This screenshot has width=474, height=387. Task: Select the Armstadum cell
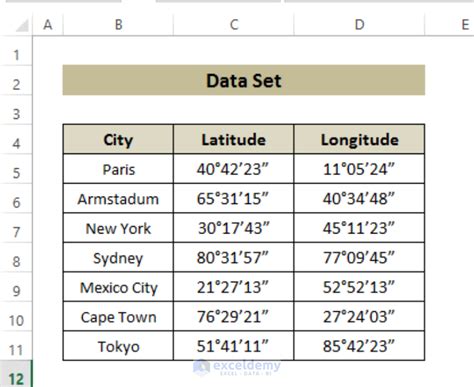pos(118,199)
